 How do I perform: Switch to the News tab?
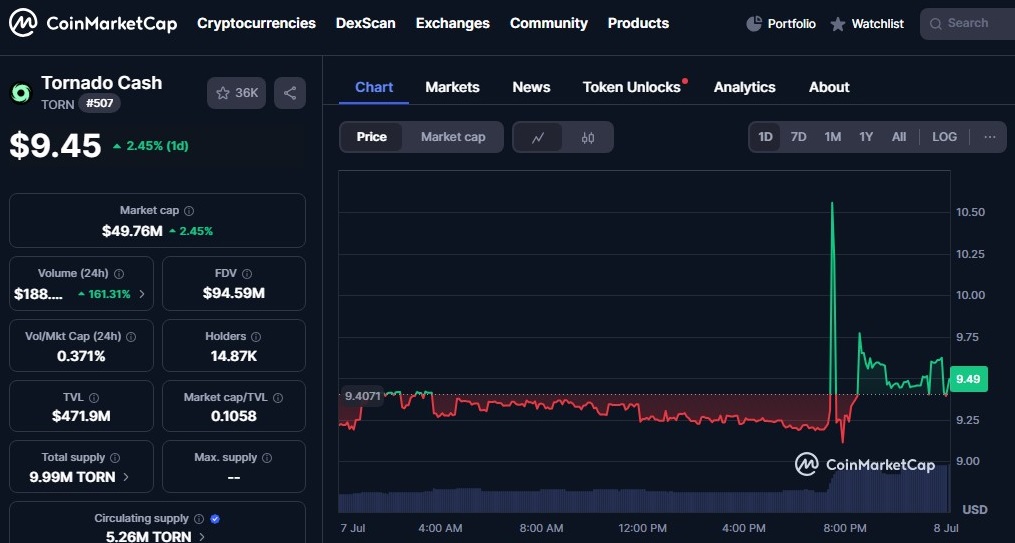pyautogui.click(x=531, y=87)
